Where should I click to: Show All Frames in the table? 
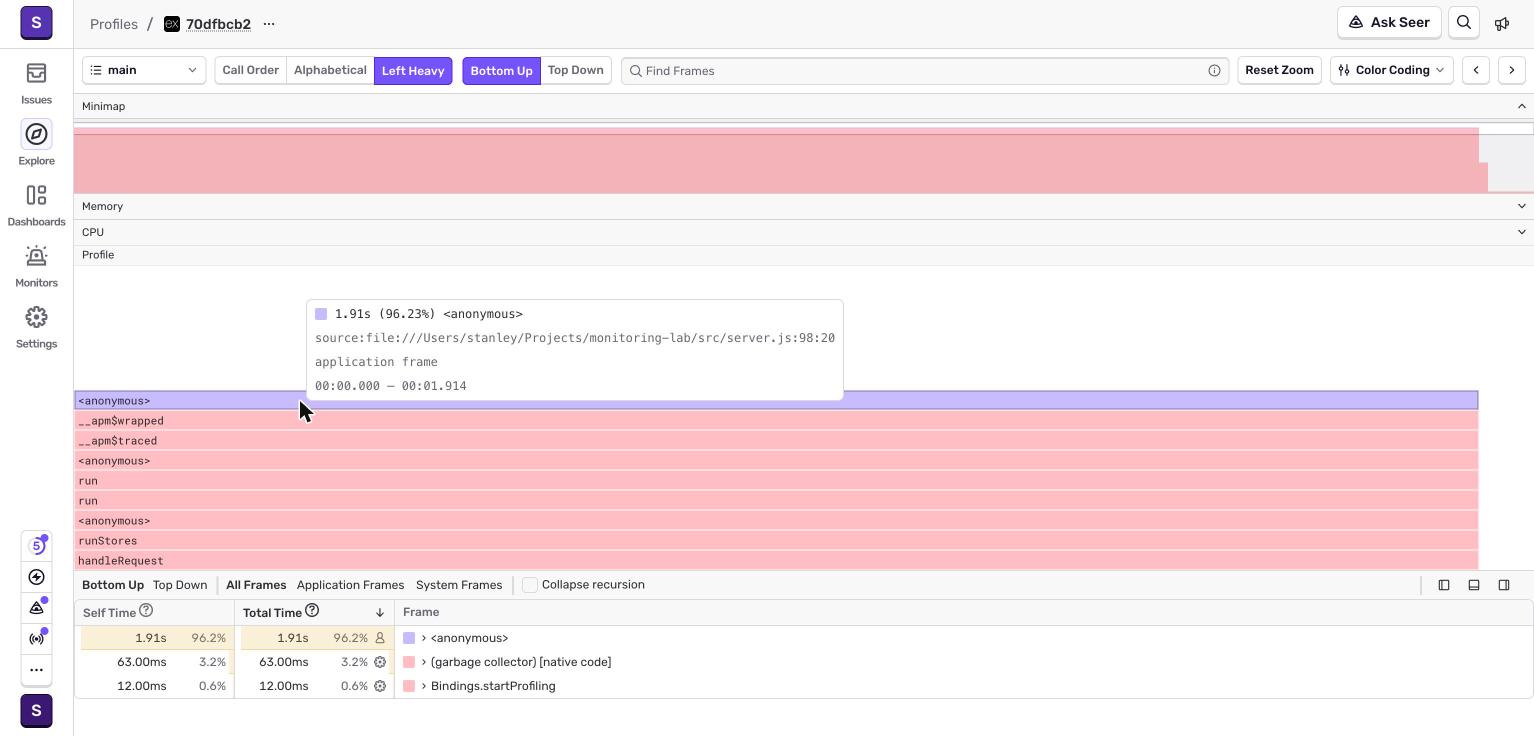(256, 585)
